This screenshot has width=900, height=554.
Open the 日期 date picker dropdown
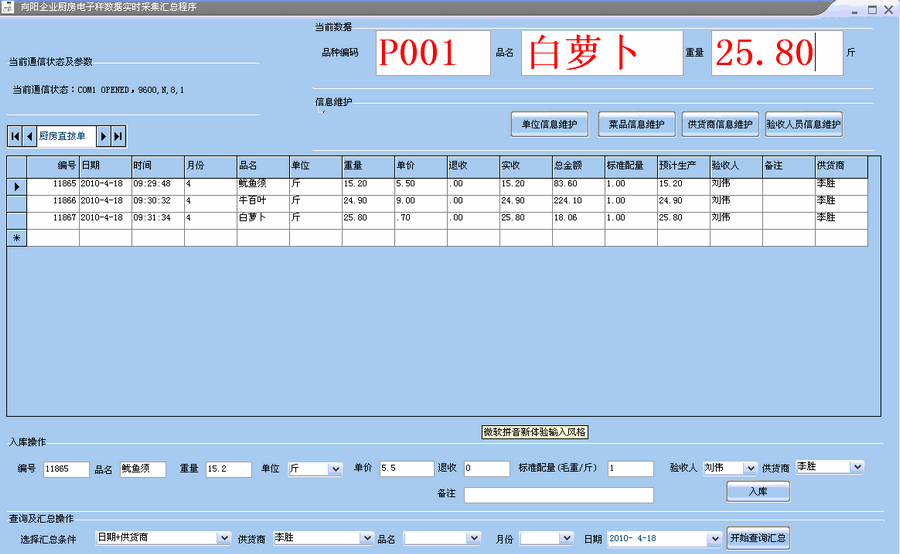pos(714,538)
